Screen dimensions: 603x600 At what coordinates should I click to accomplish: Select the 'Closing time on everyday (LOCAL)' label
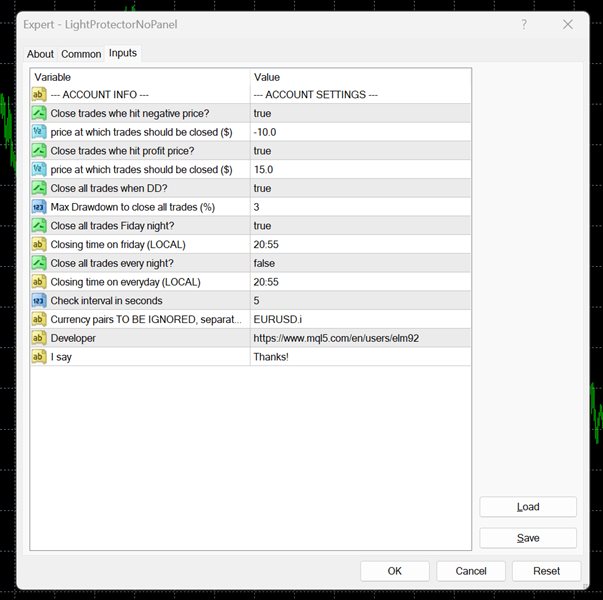(x=125, y=282)
